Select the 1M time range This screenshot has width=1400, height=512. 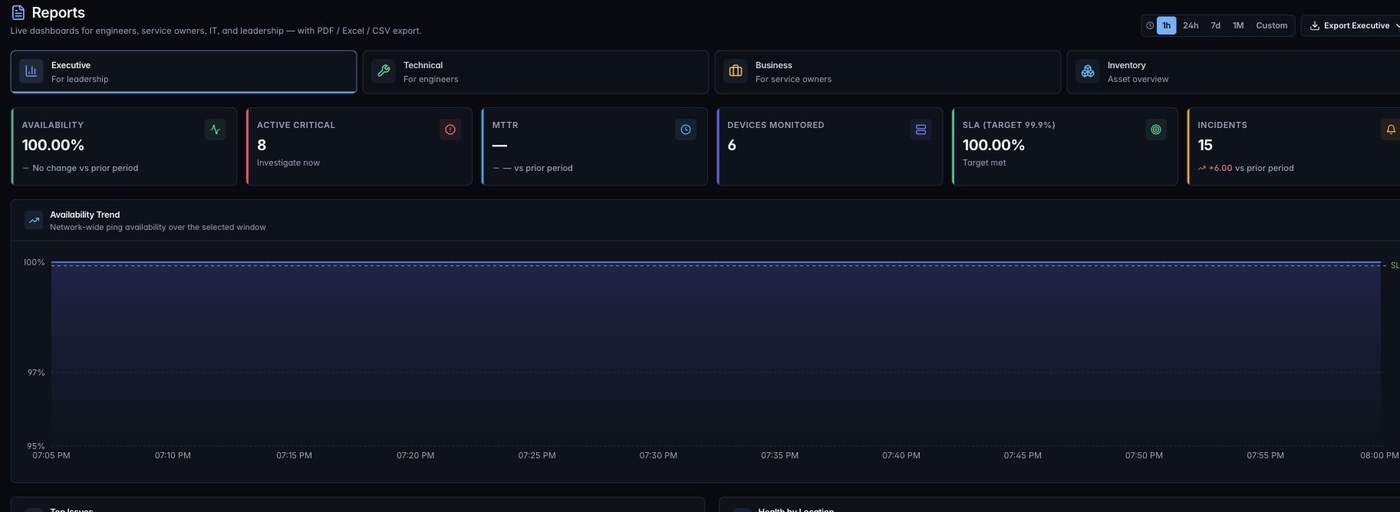pyautogui.click(x=1238, y=26)
